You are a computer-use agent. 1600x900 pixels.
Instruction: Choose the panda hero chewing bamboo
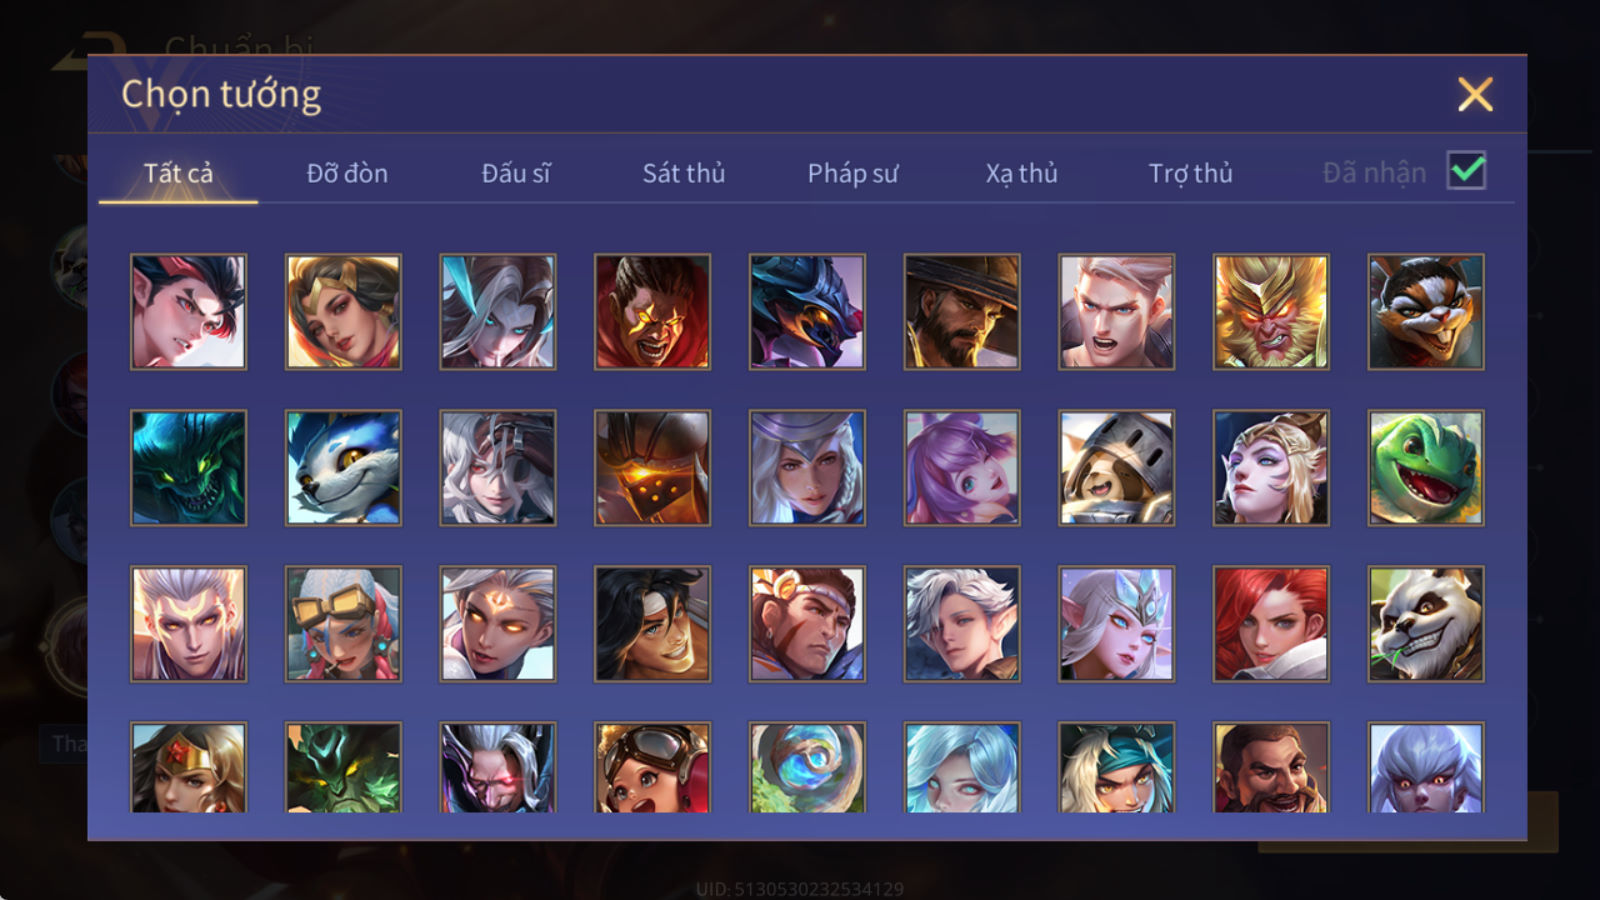click(x=1426, y=624)
